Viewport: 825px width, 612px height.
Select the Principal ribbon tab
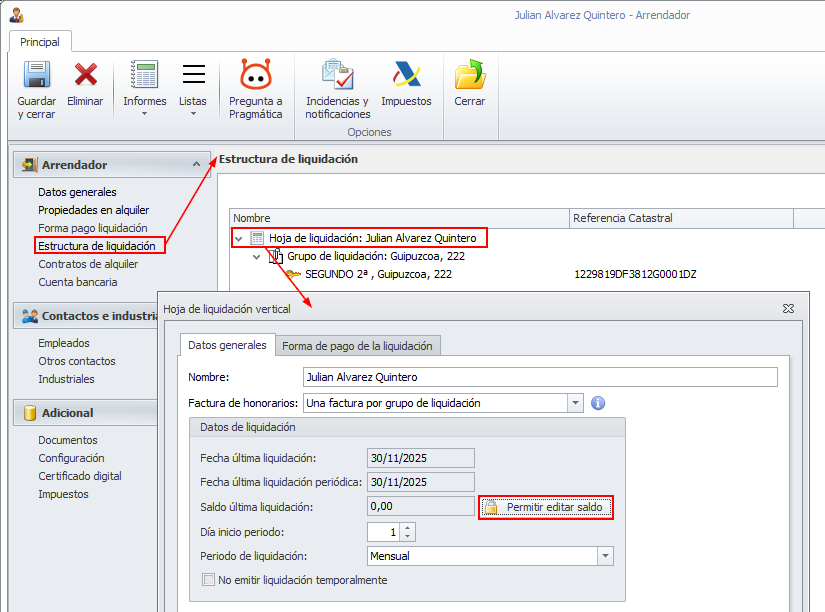[40, 42]
